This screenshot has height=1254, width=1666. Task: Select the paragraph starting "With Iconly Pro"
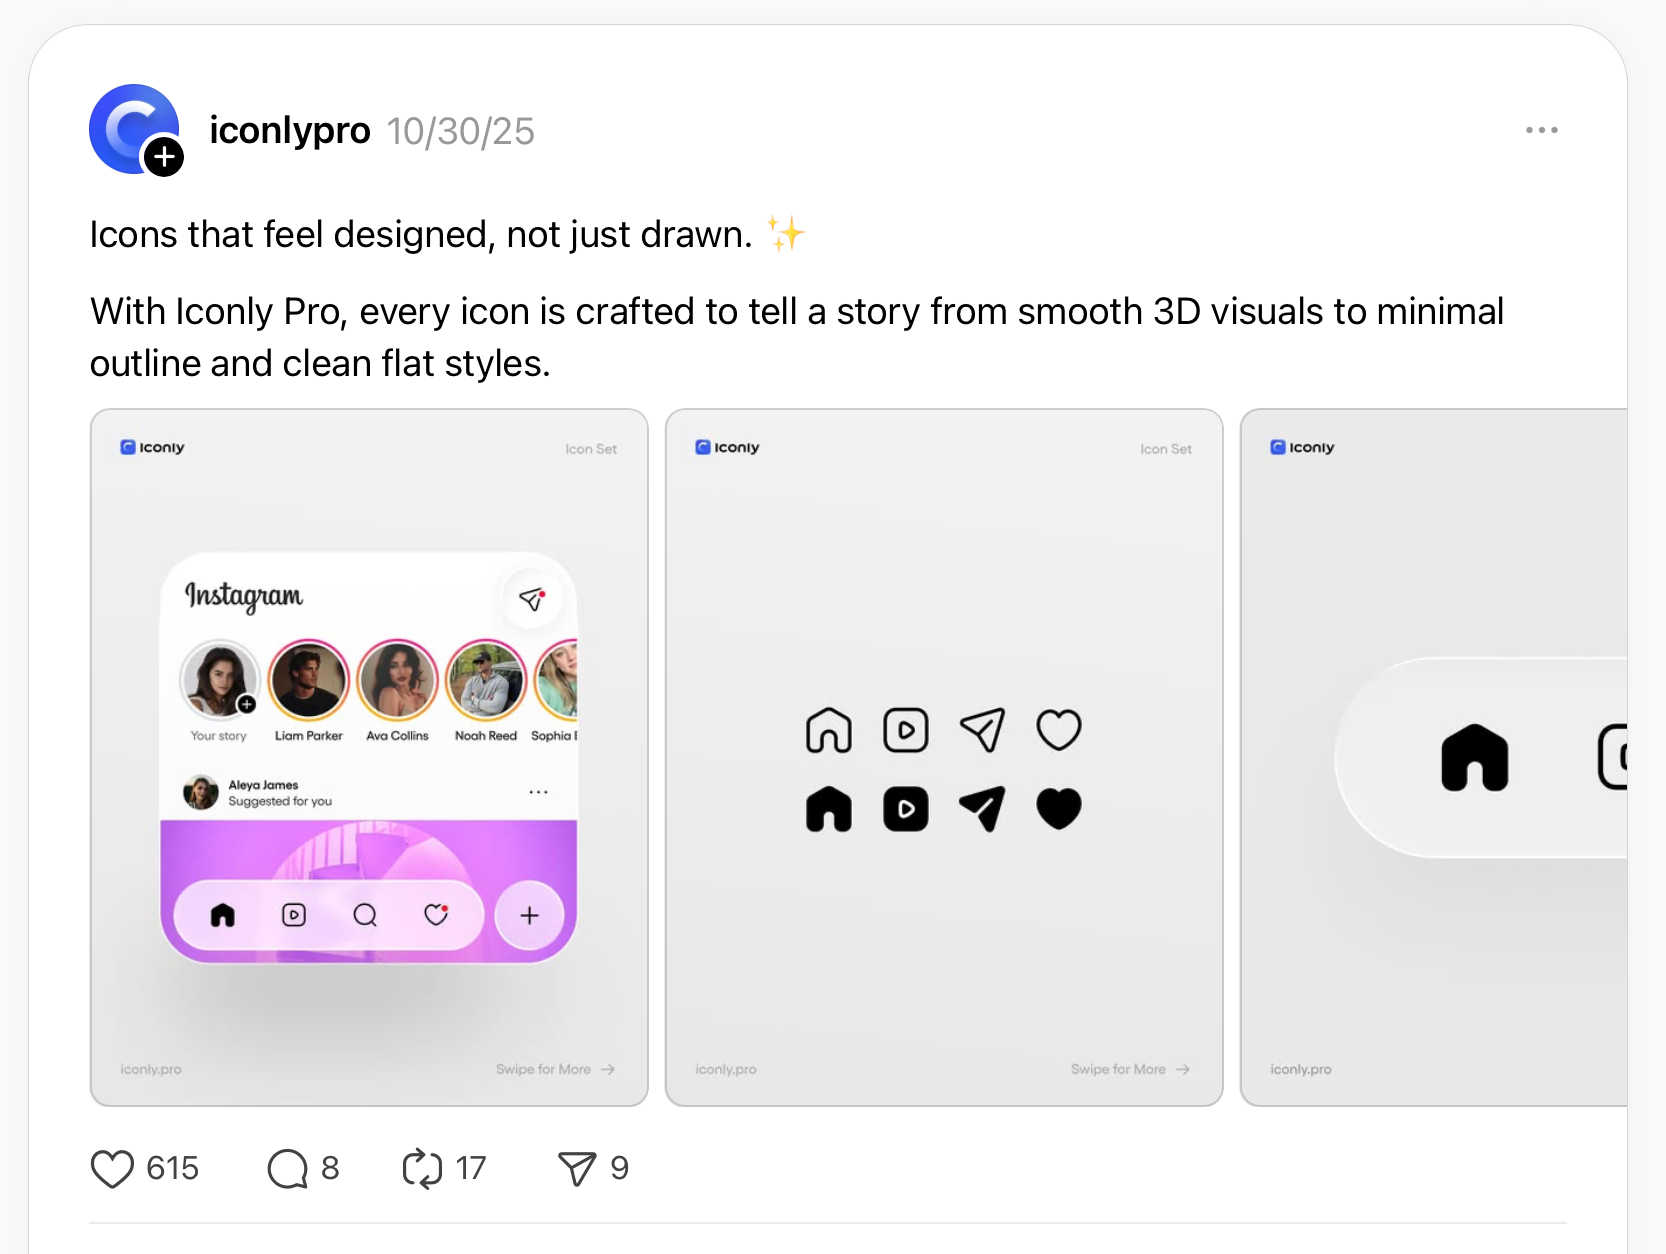point(797,337)
